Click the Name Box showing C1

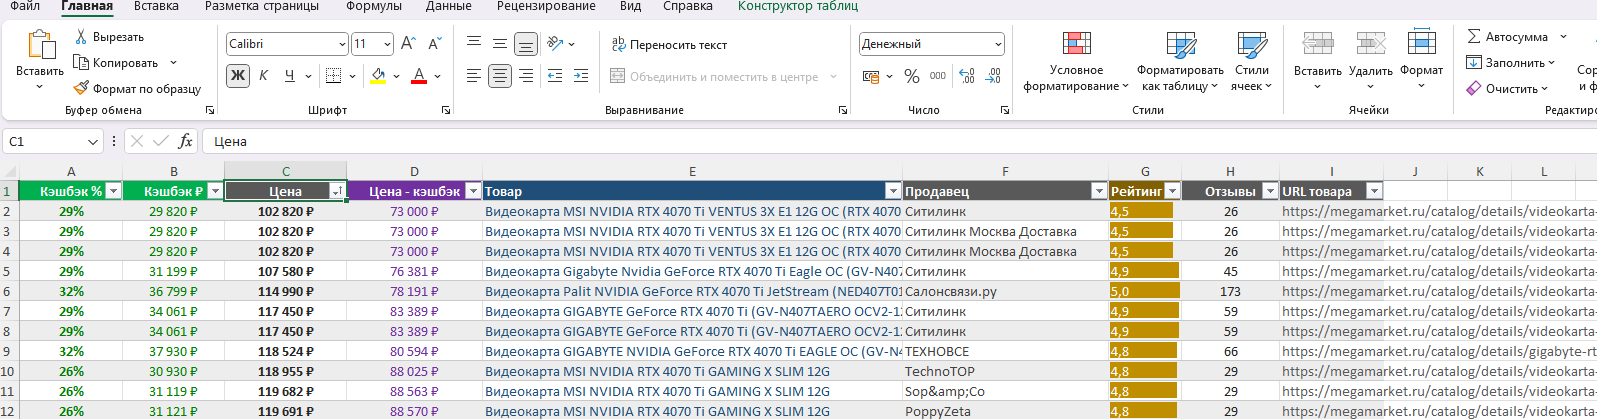click(x=44, y=142)
